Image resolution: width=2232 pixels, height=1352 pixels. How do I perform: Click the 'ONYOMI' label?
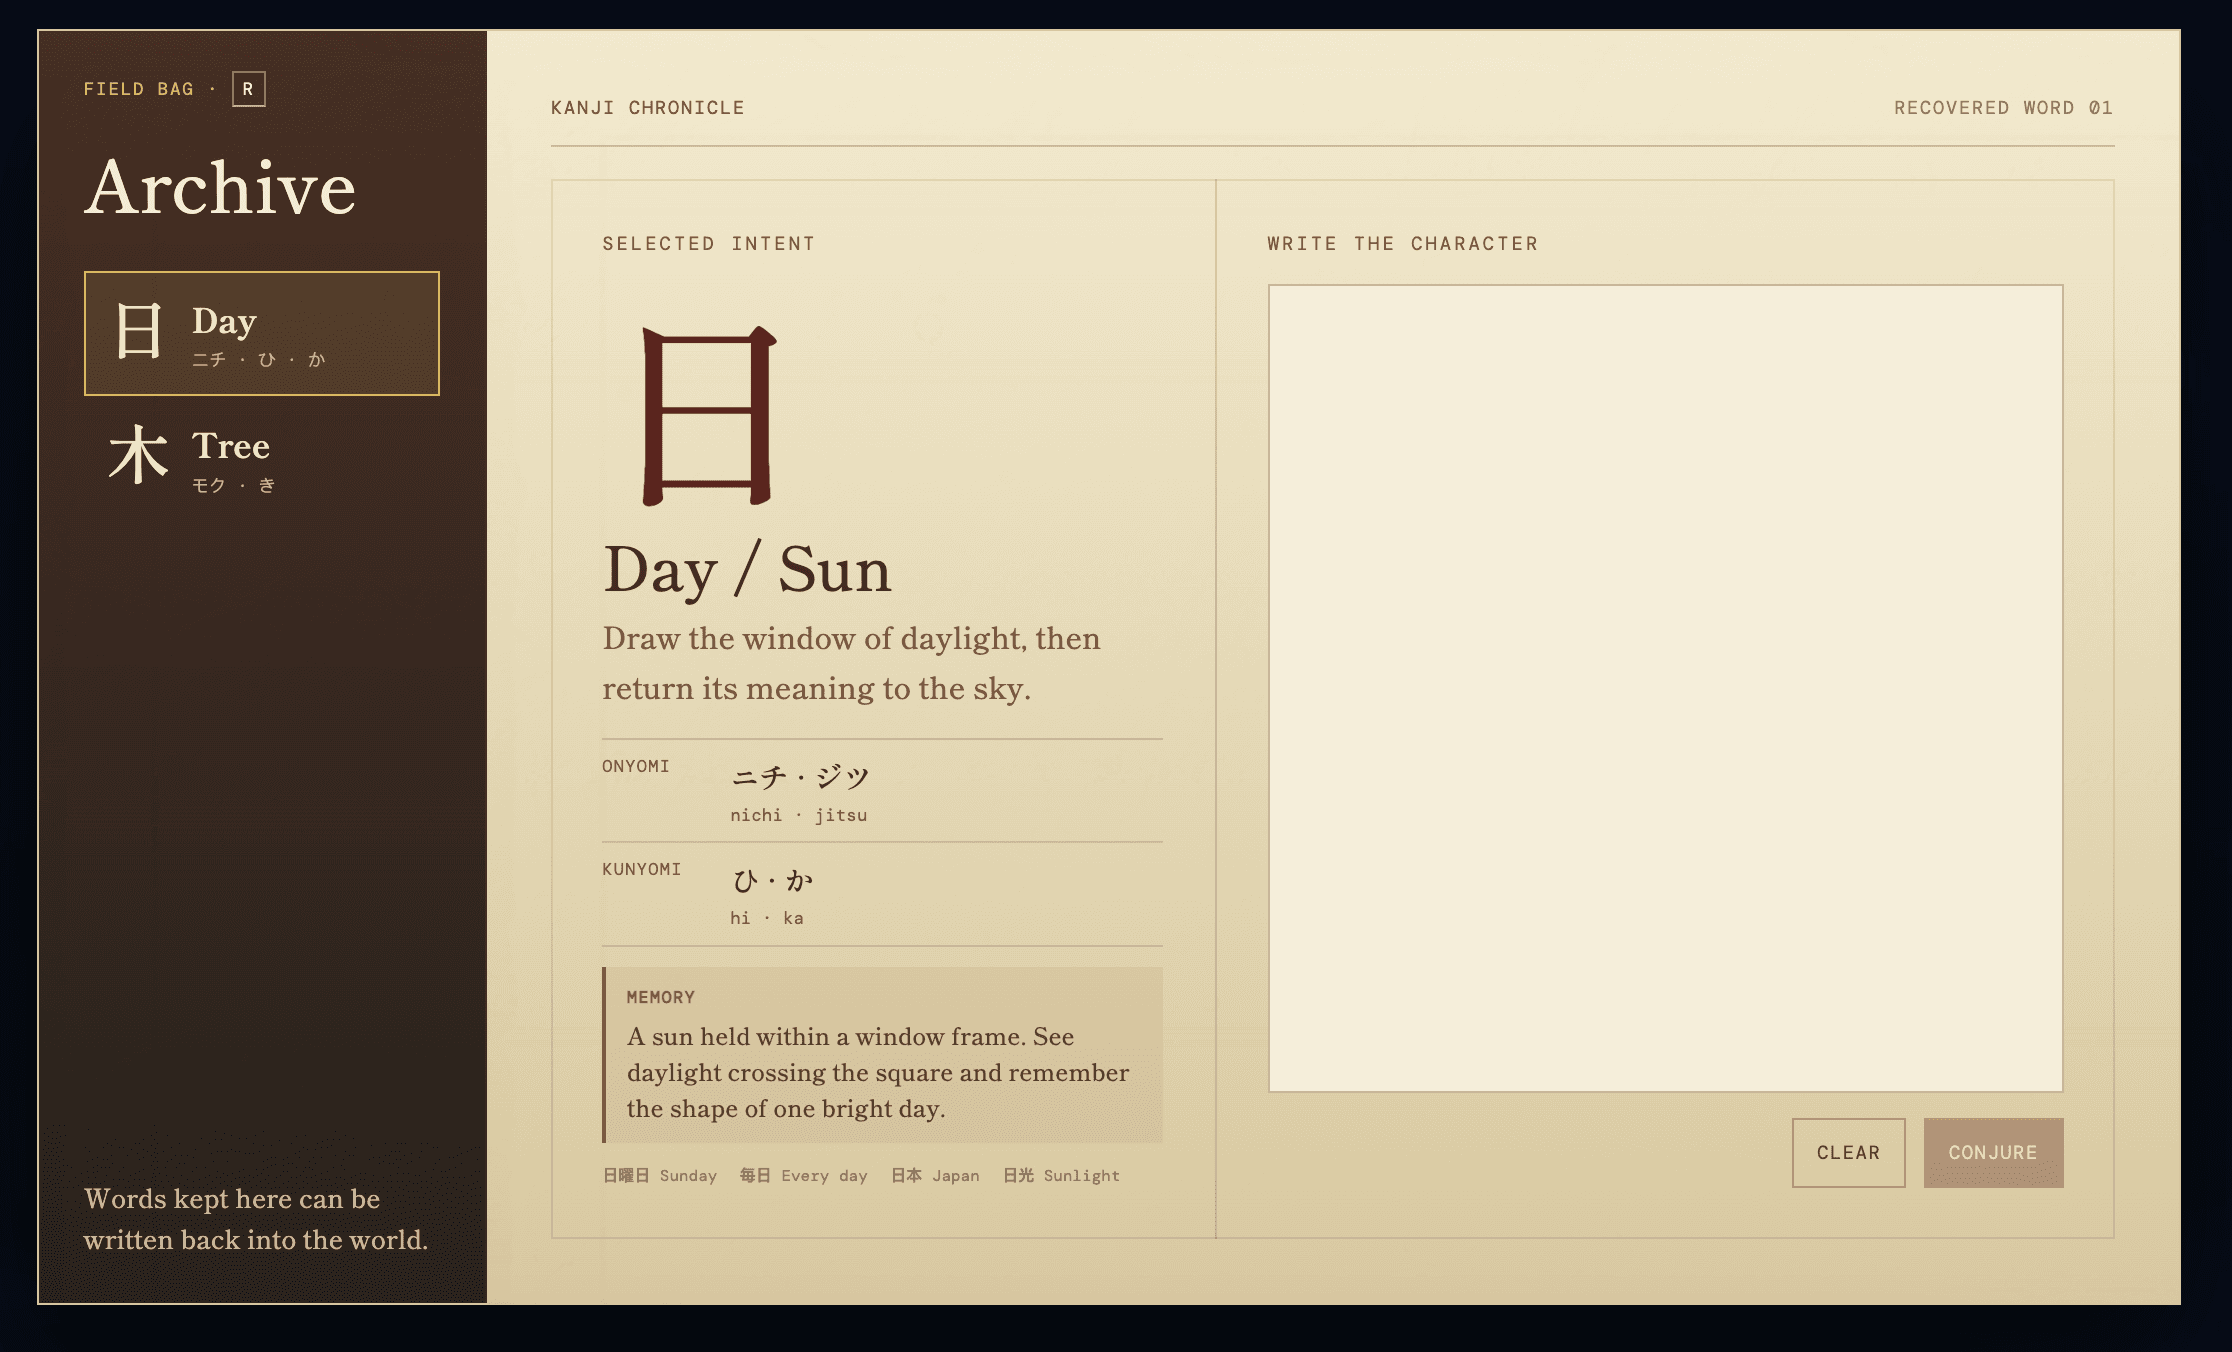tap(636, 766)
